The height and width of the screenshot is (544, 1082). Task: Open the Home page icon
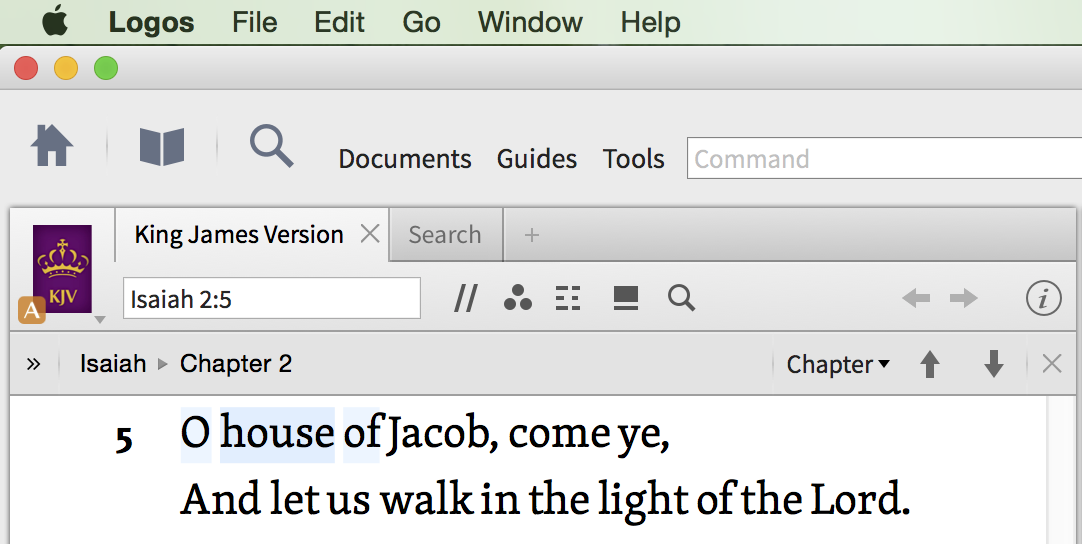[52, 146]
